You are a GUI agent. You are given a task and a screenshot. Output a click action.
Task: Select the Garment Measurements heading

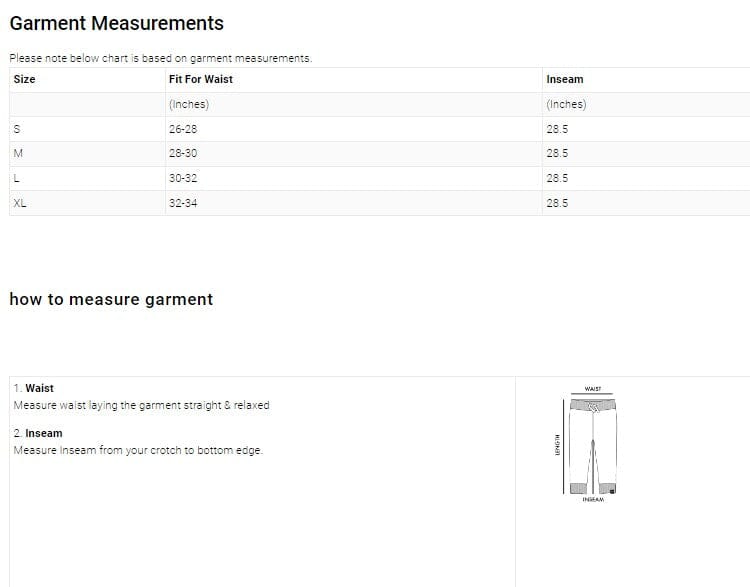point(116,23)
